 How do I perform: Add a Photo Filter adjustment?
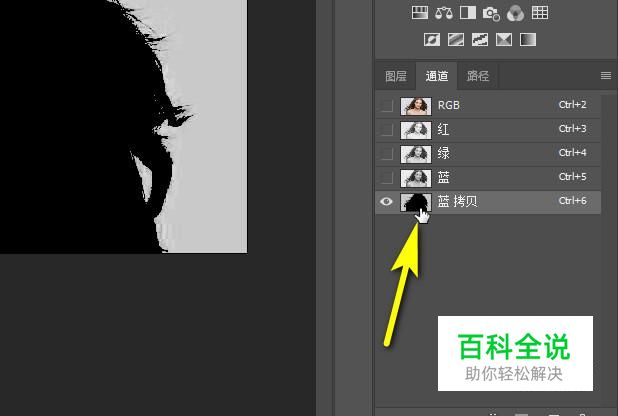[x=491, y=13]
